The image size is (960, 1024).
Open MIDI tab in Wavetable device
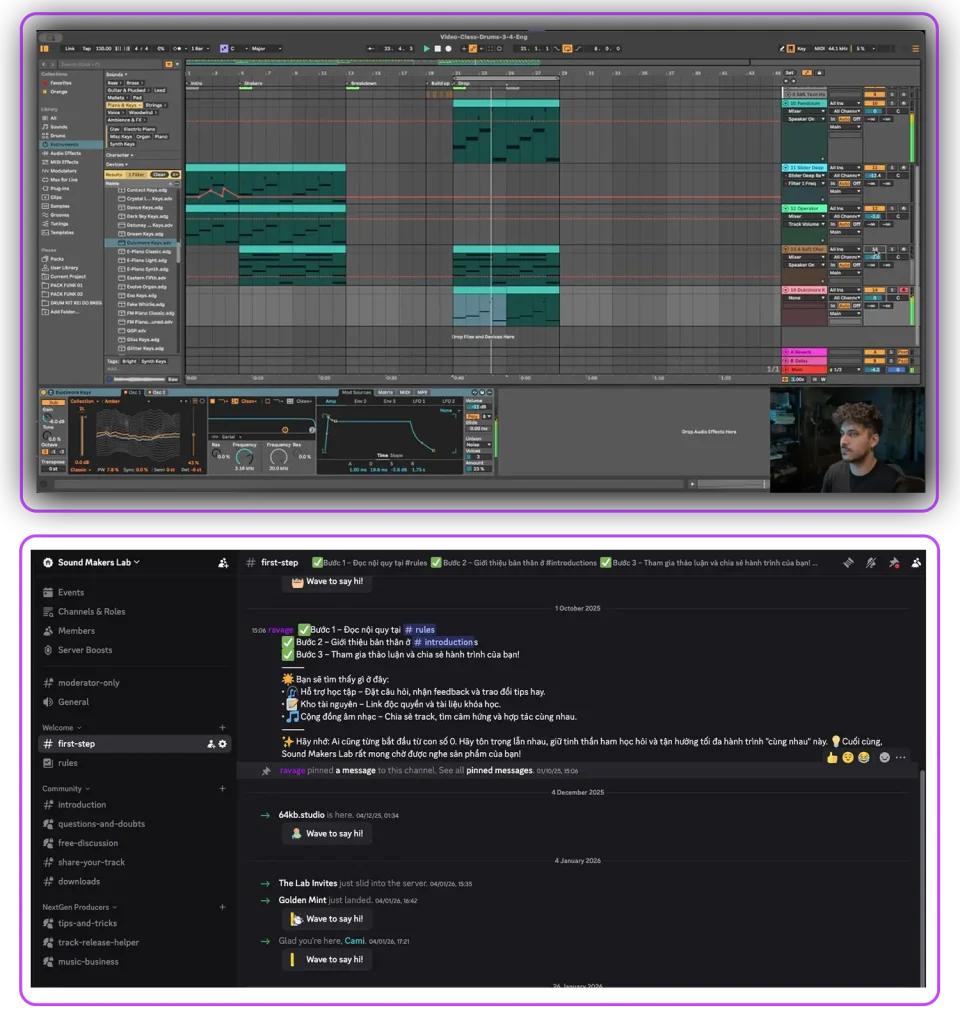pos(404,392)
